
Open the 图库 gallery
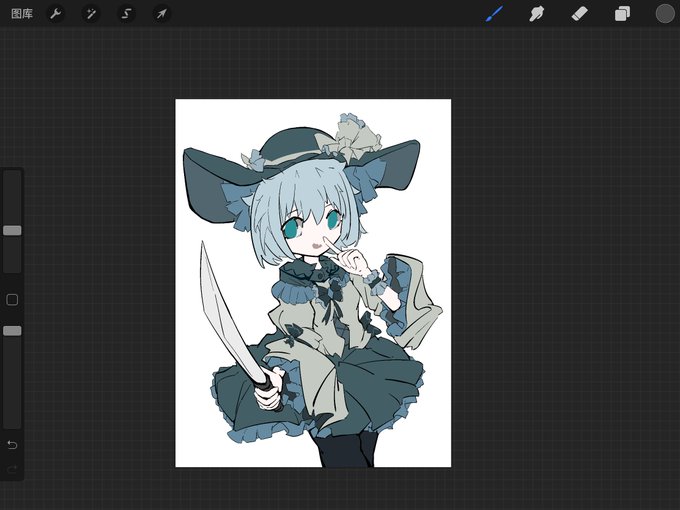22,14
